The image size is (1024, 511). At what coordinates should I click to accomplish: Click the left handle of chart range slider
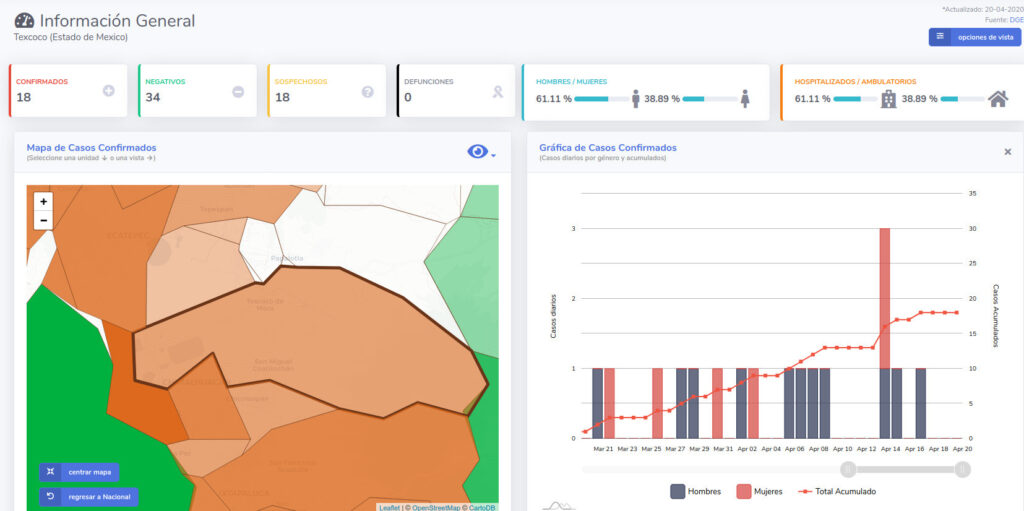click(x=848, y=469)
